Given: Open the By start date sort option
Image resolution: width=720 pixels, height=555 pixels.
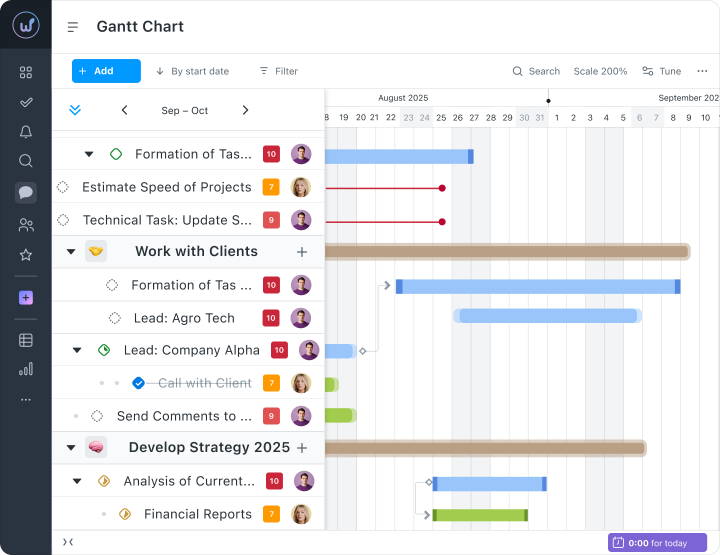Looking at the screenshot, I should (192, 71).
